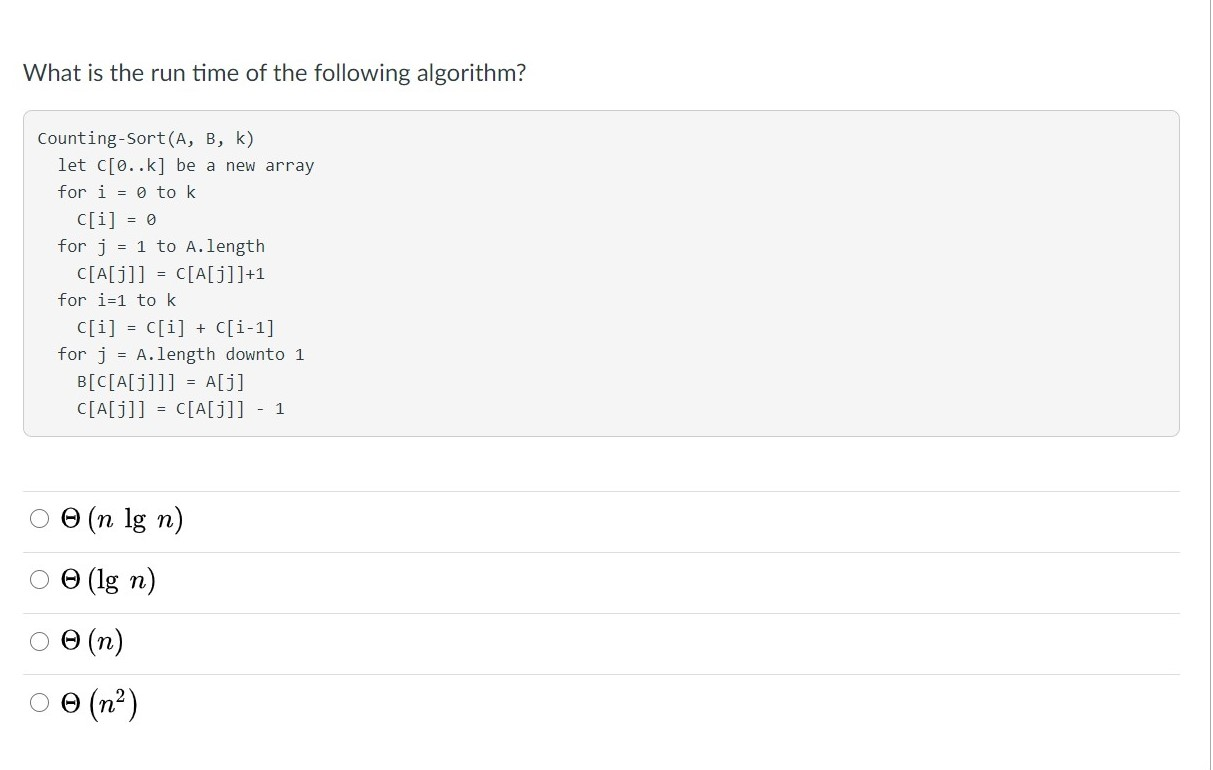
Task: Click the Θ(n²) answer label text
Action: pos(99,703)
